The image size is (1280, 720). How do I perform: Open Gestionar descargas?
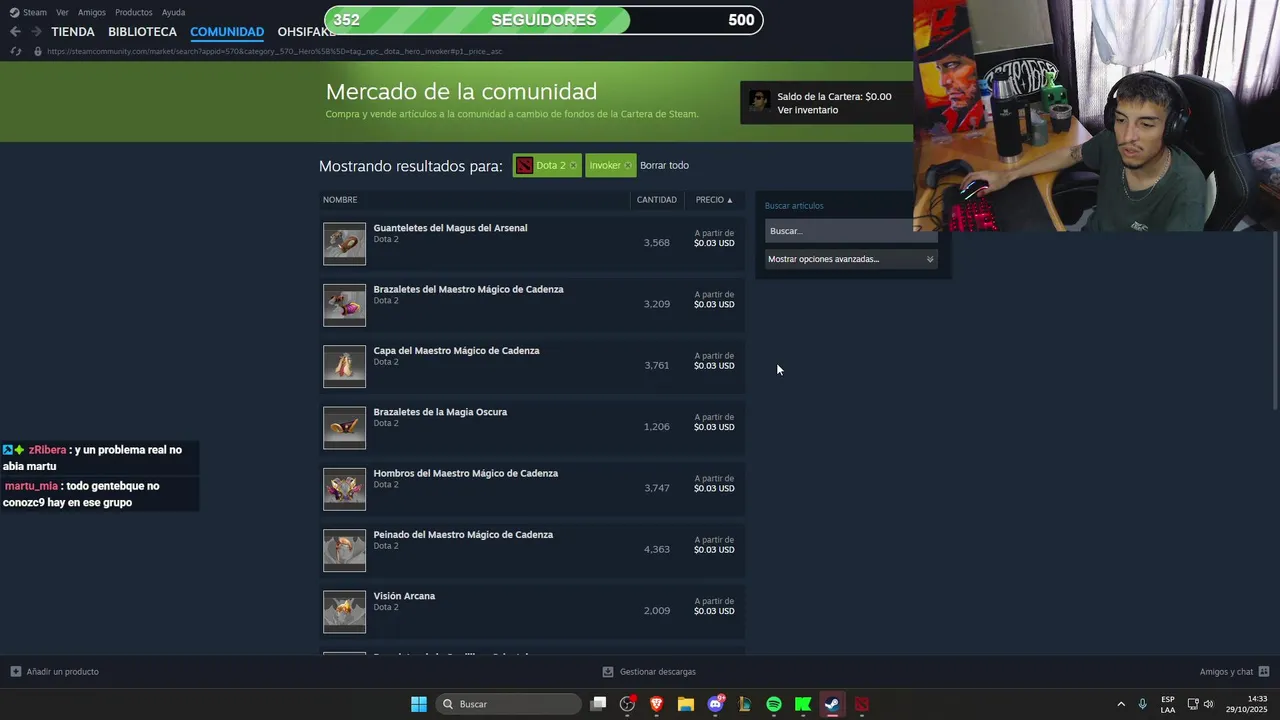pyautogui.click(x=649, y=672)
